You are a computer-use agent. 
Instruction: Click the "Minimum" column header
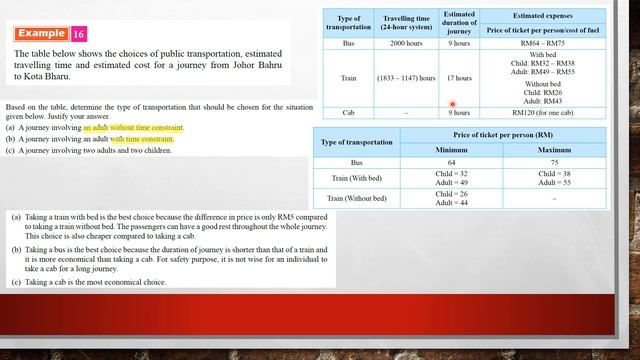pyautogui.click(x=451, y=150)
